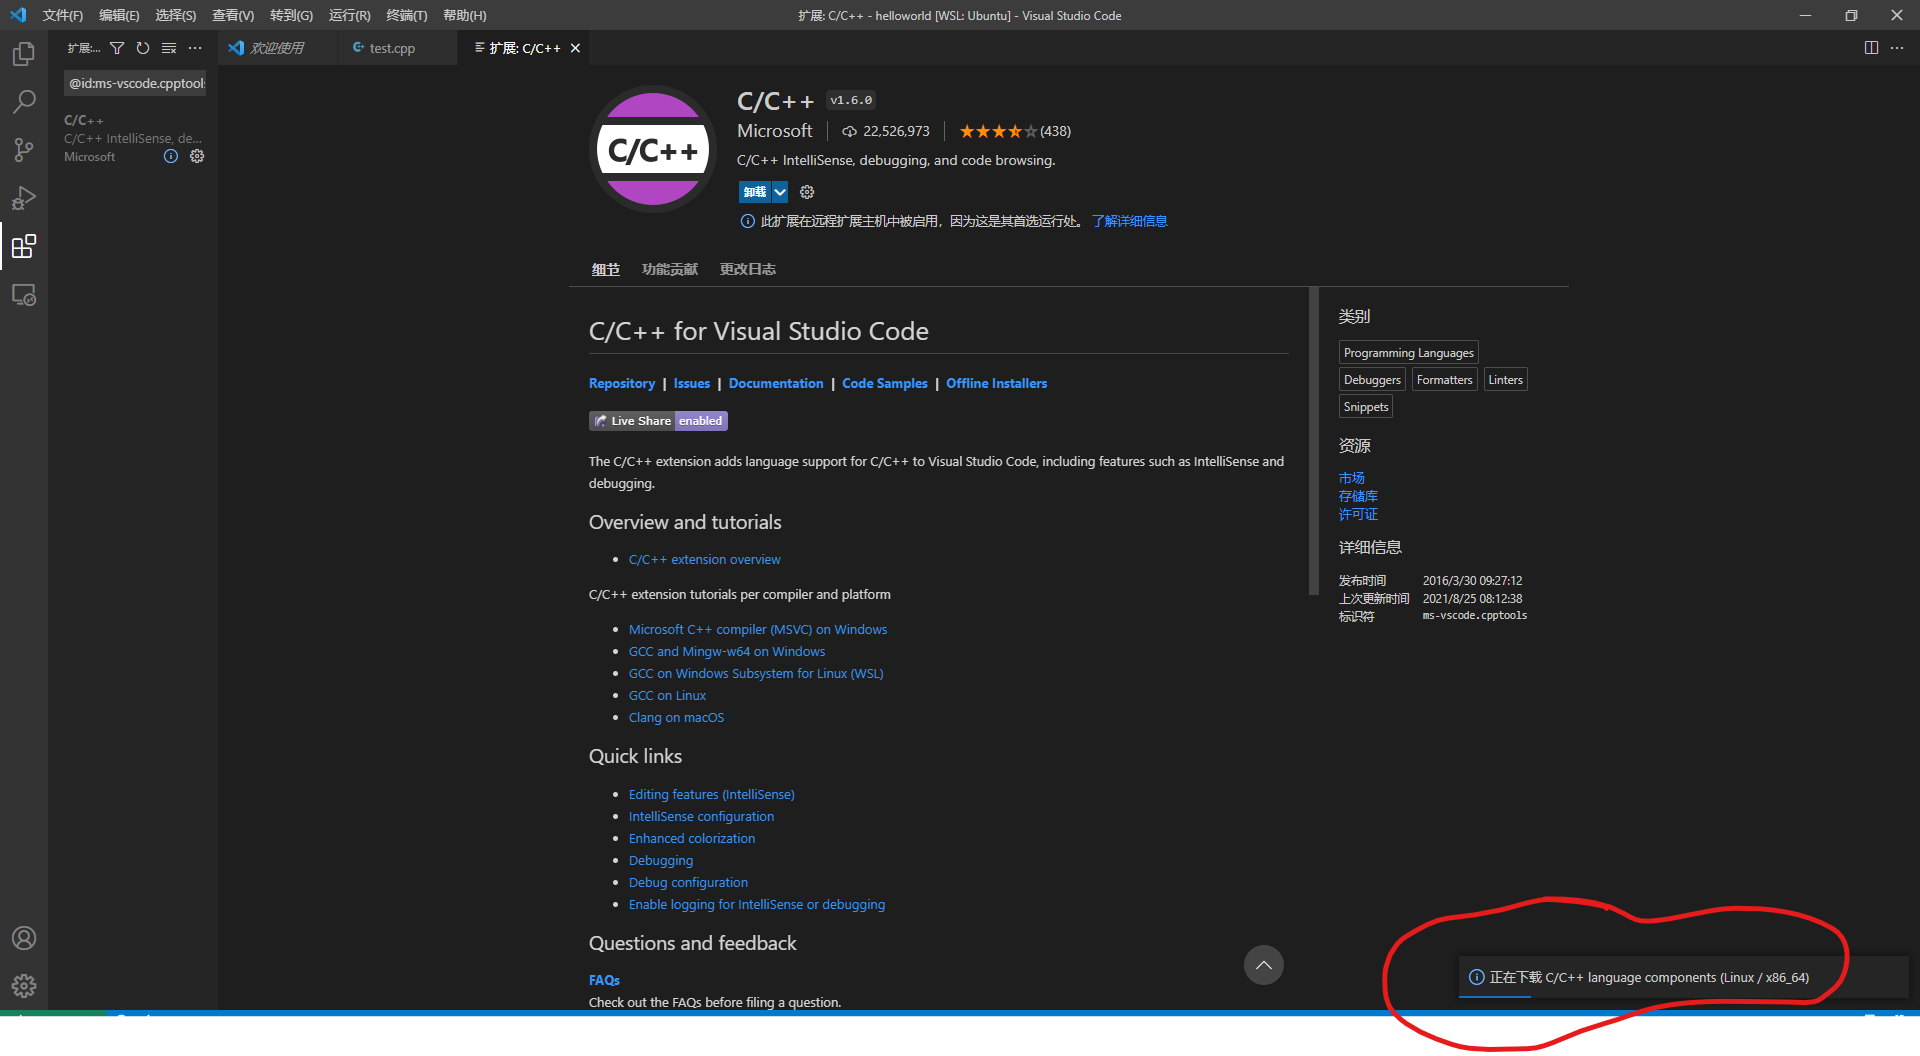Click the star rating (438)
This screenshot has width=1920, height=1056.
[x=1014, y=131]
